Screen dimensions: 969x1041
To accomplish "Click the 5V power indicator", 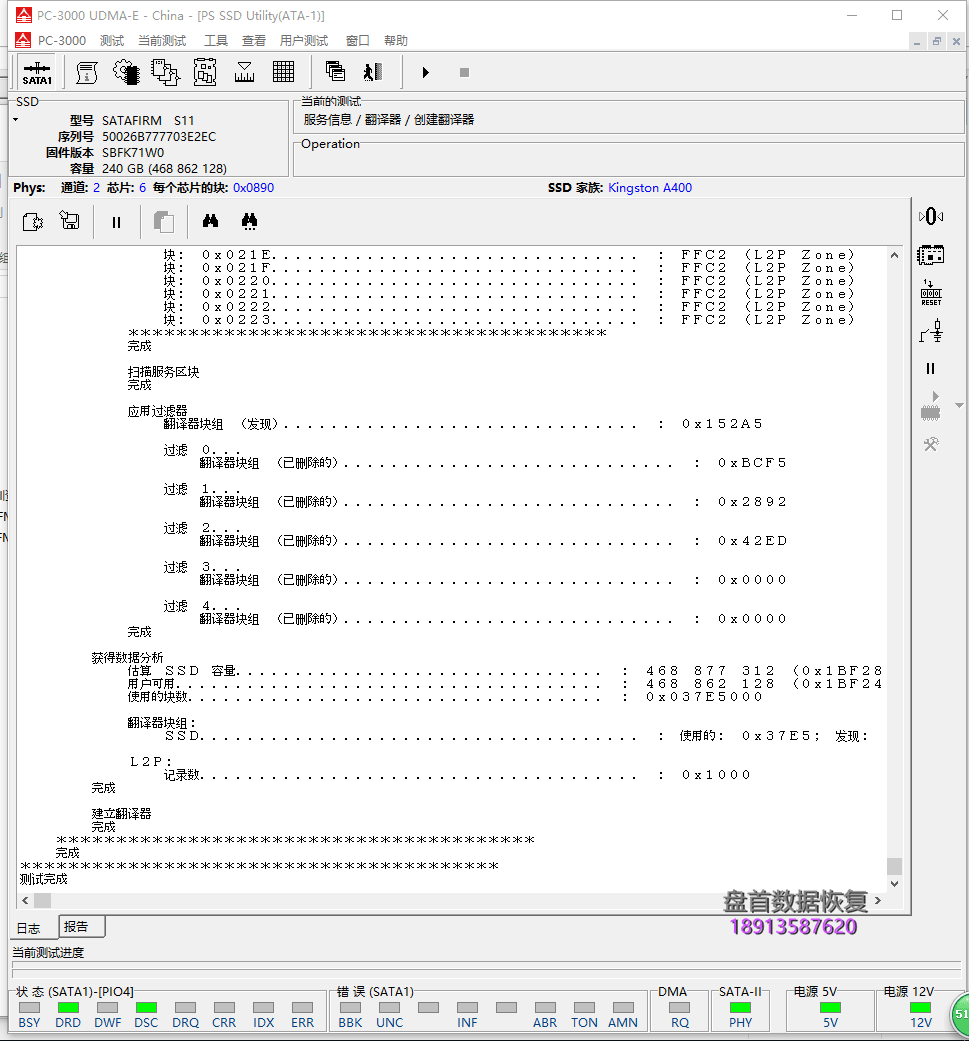I will (x=830, y=1008).
